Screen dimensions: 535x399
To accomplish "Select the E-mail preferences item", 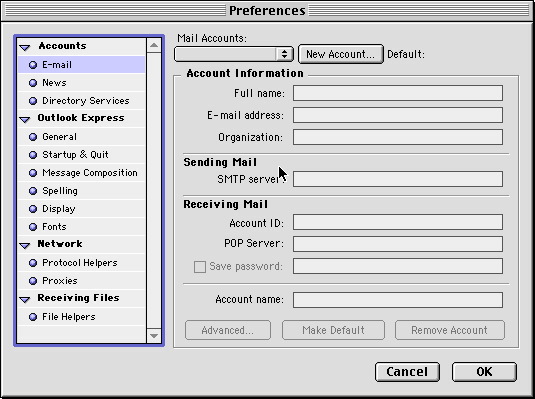I will click(x=82, y=65).
